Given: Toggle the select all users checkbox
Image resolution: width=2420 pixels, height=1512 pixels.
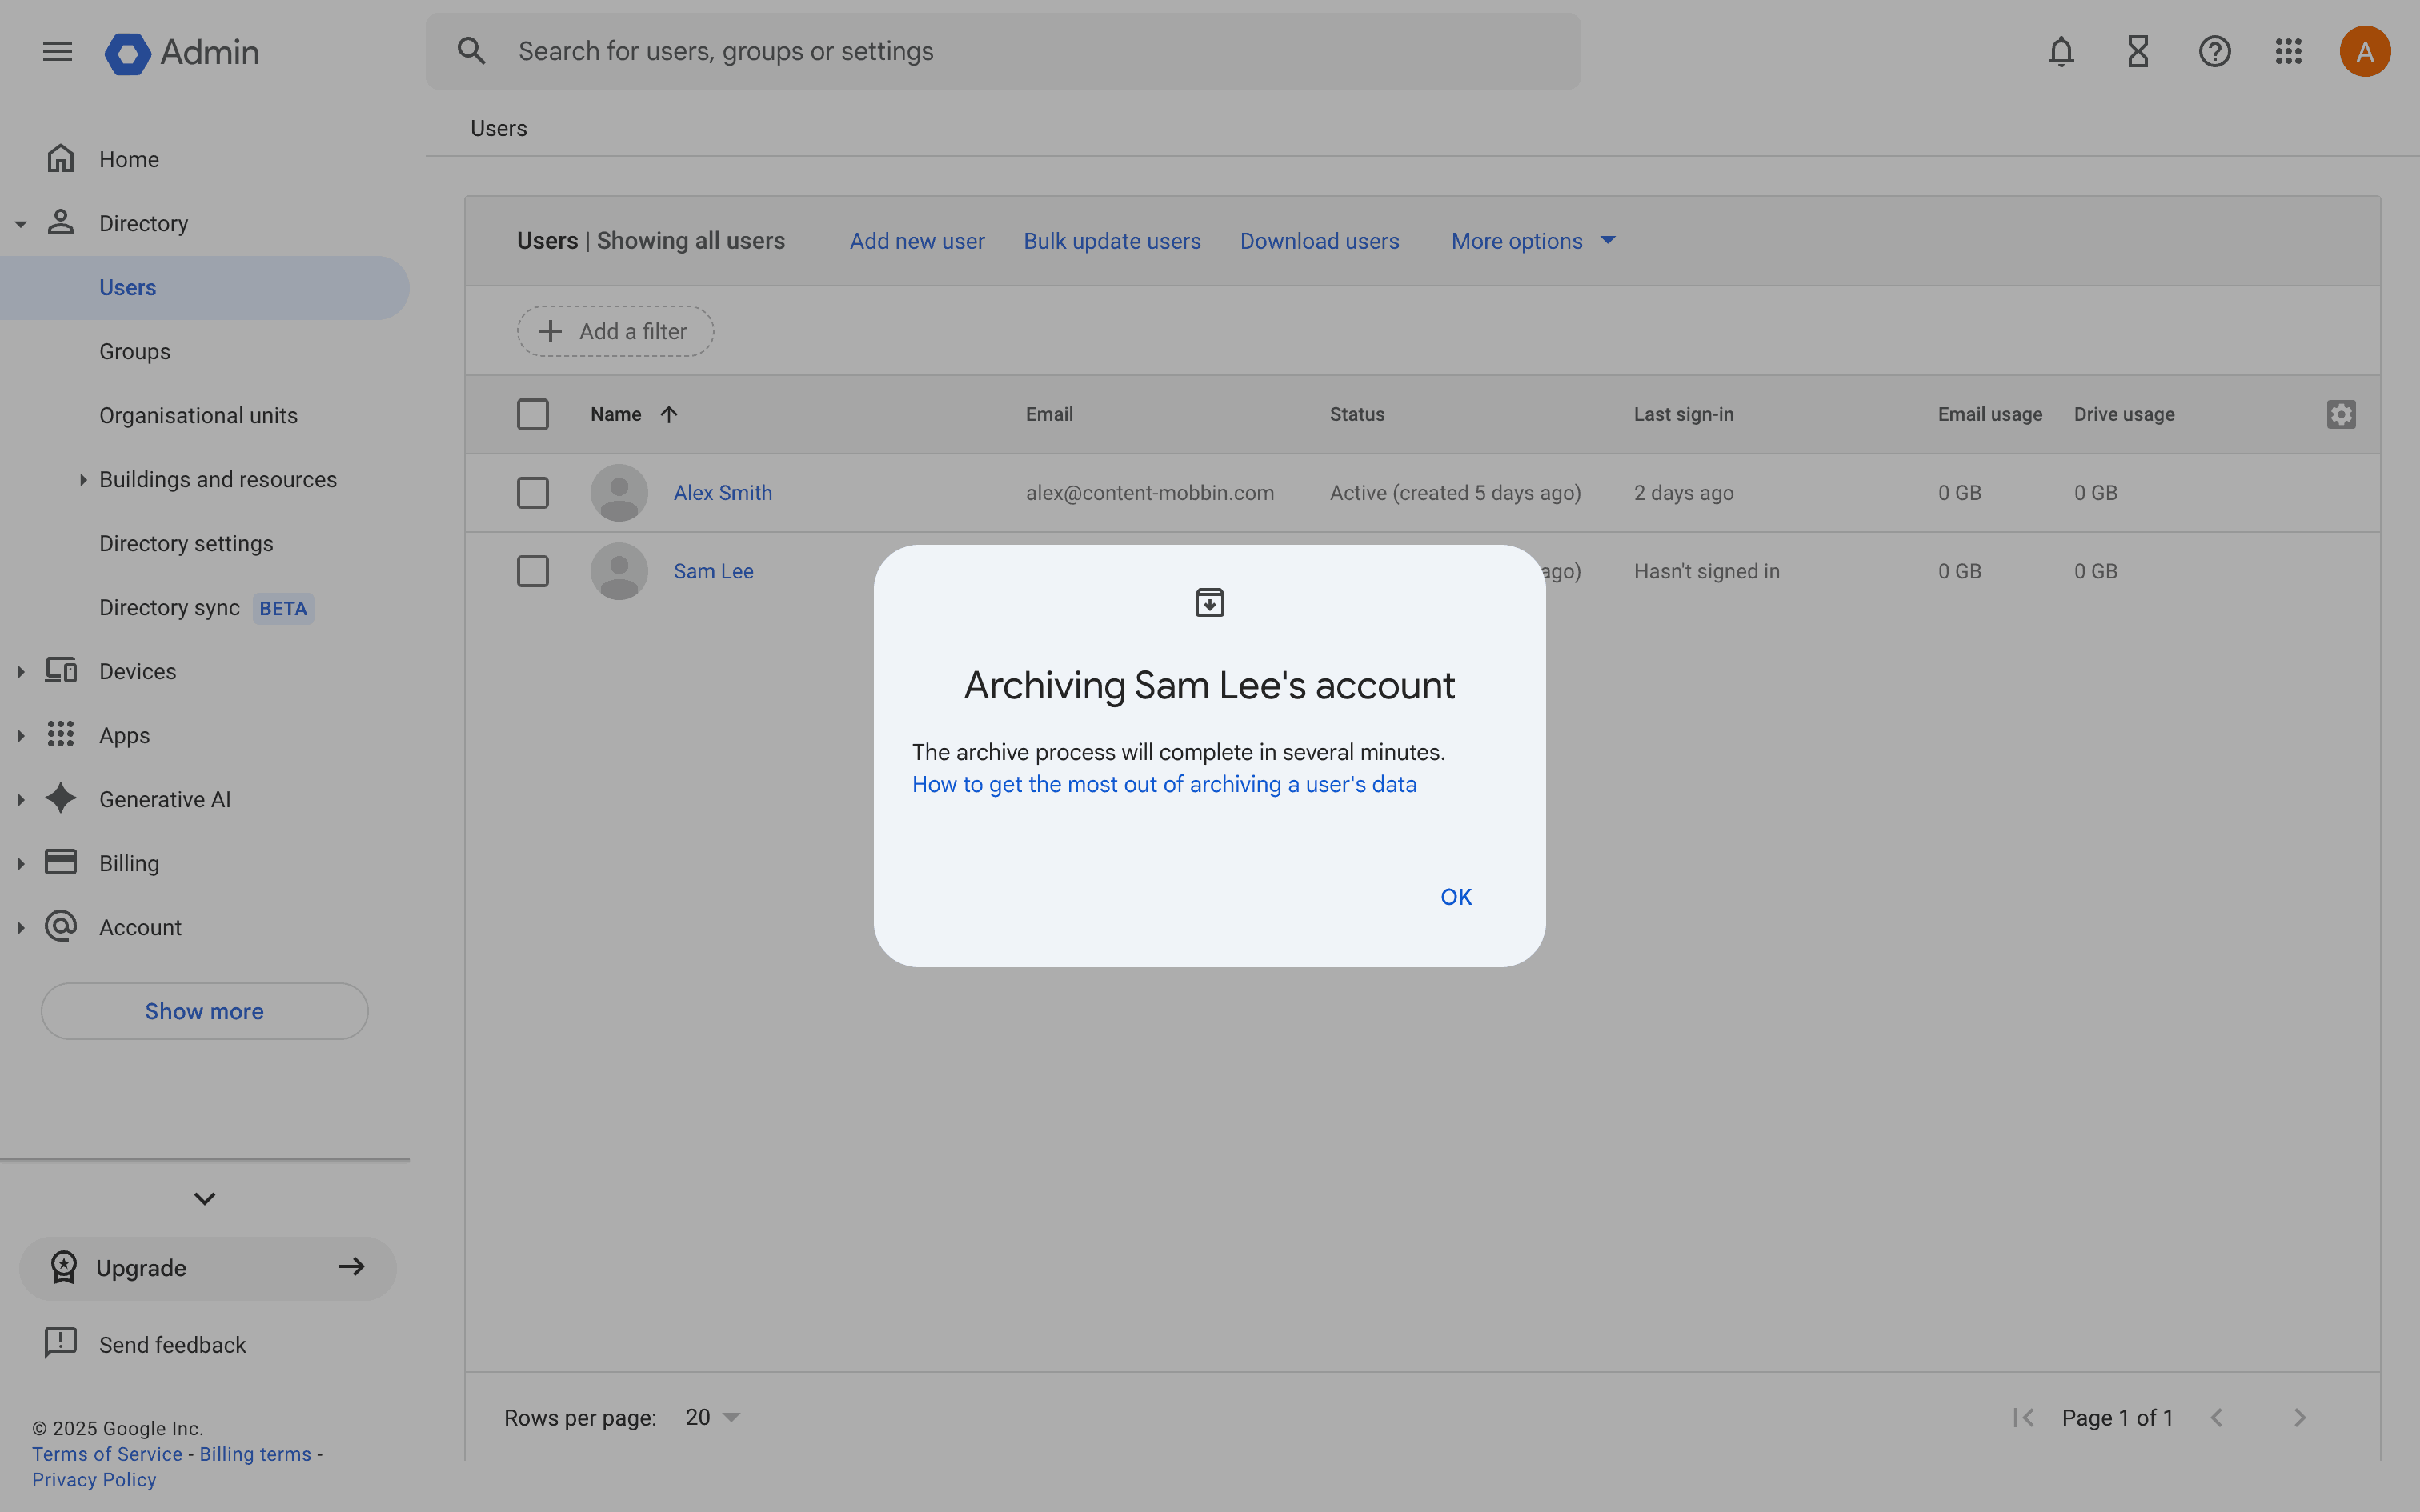Looking at the screenshot, I should coord(532,414).
